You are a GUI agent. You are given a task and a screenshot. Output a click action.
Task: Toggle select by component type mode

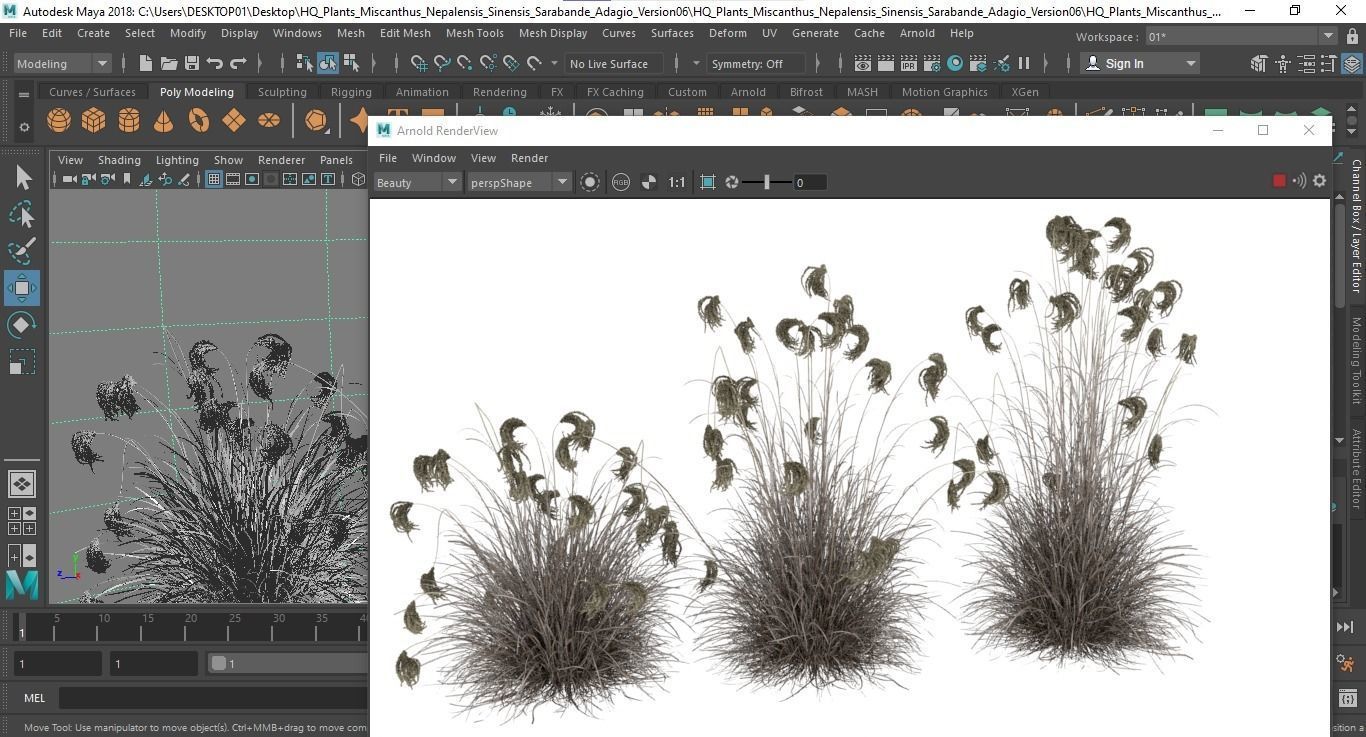(351, 63)
